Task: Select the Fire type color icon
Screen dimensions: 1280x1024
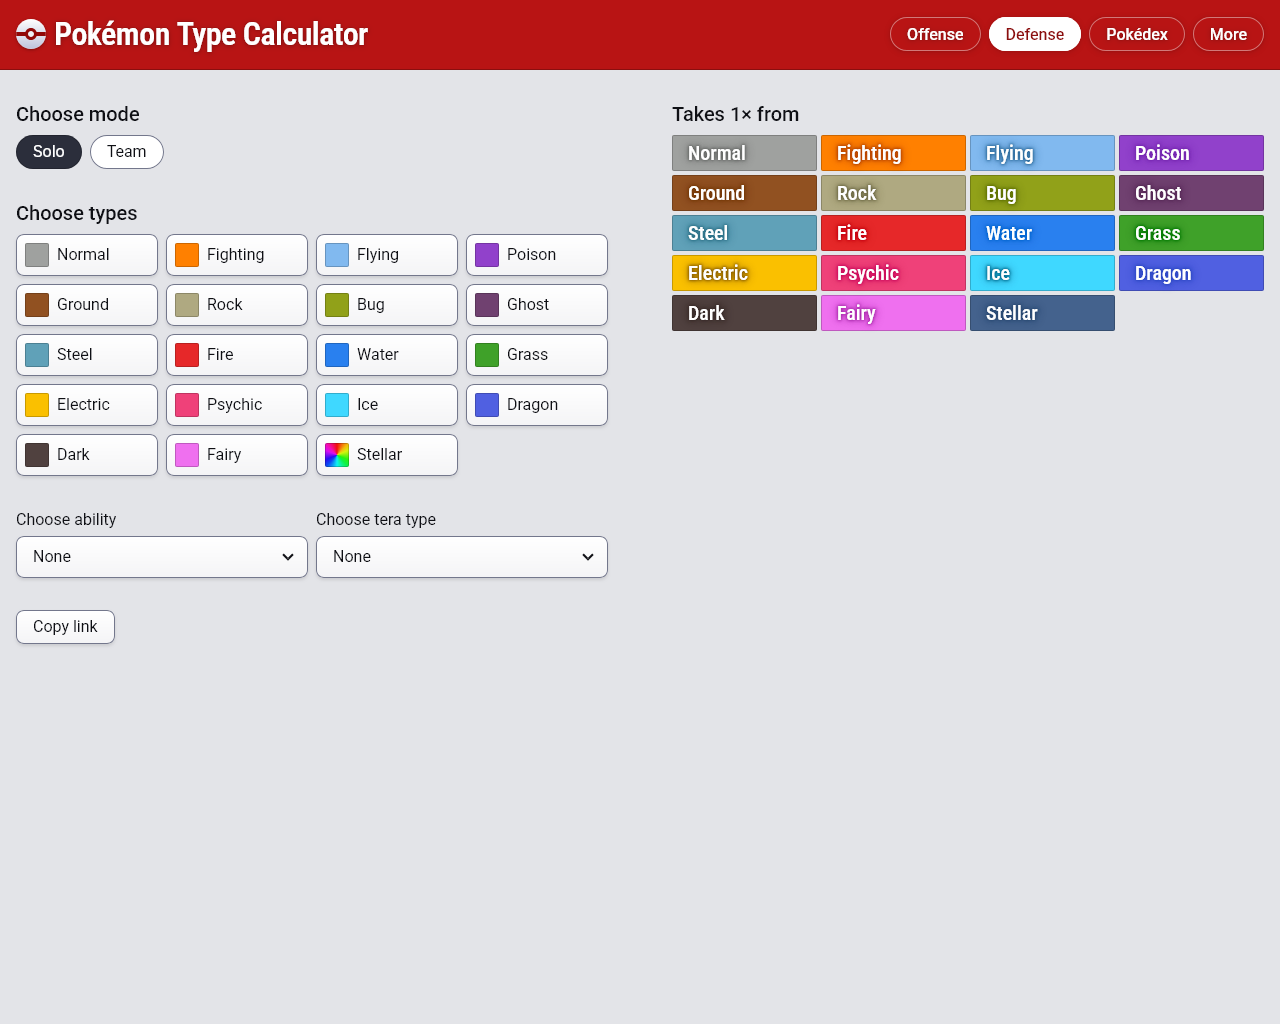Action: pyautogui.click(x=187, y=355)
